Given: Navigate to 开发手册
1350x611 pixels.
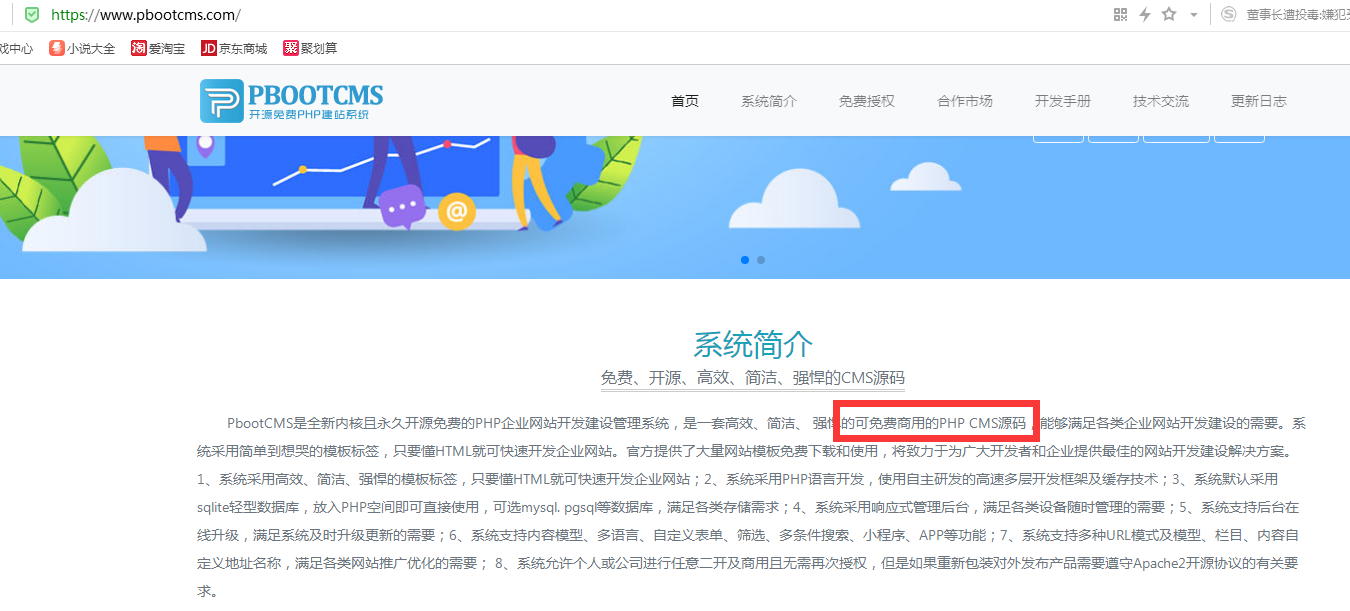Looking at the screenshot, I should click(x=1063, y=101).
